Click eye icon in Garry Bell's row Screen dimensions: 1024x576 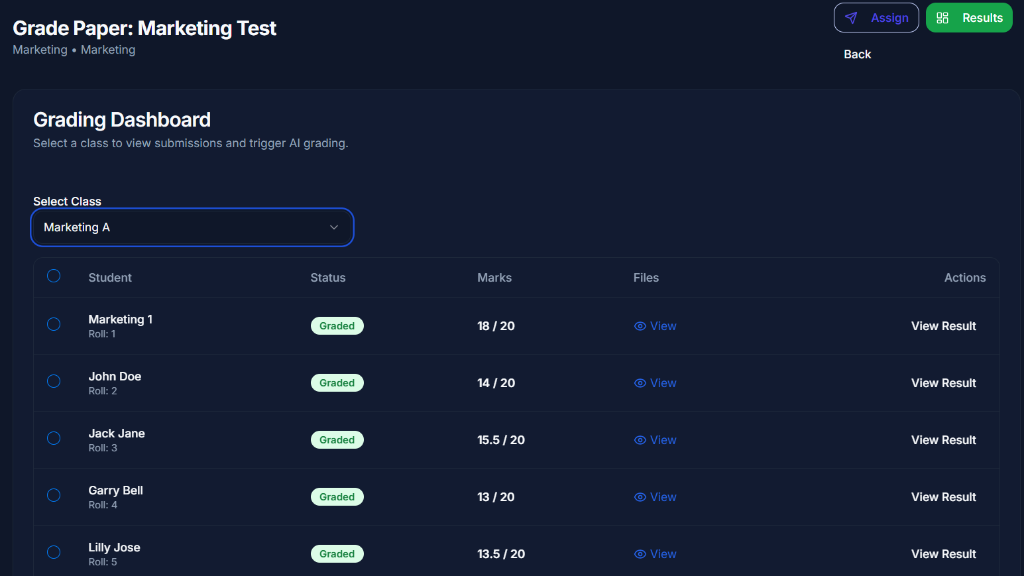640,497
